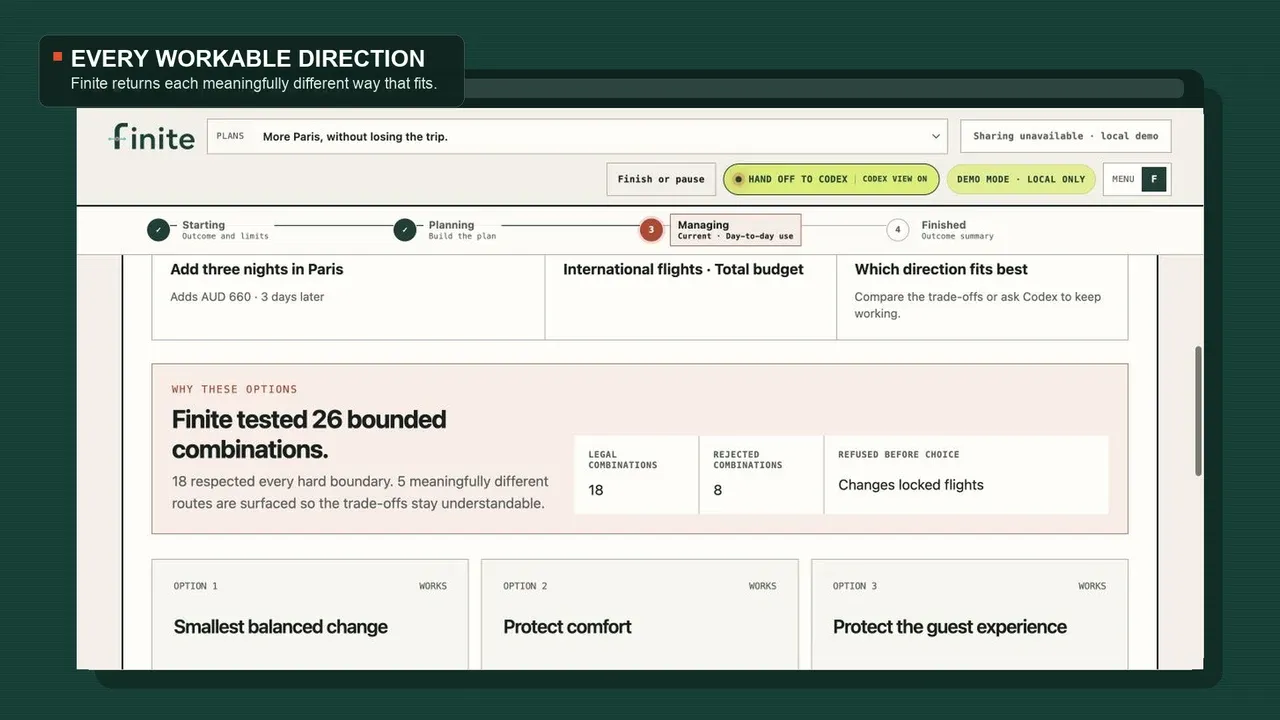
Task: Click the WORKS badge on Option 1
Action: pyautogui.click(x=433, y=586)
